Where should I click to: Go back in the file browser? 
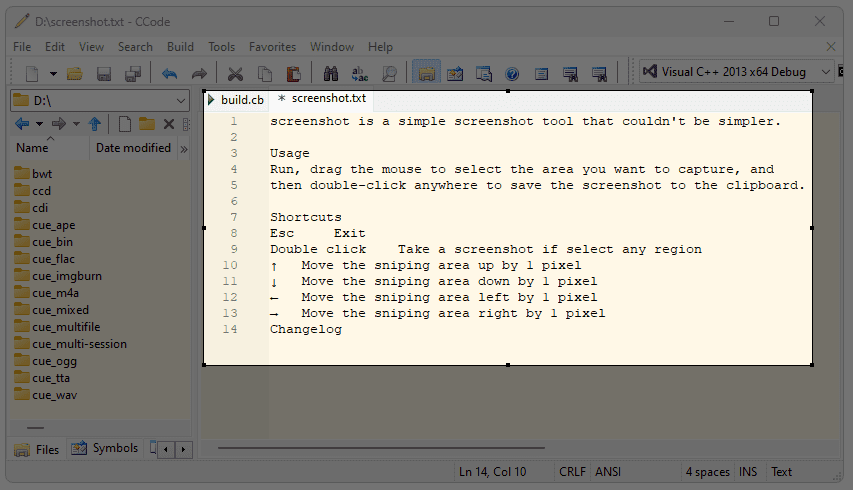coord(22,124)
